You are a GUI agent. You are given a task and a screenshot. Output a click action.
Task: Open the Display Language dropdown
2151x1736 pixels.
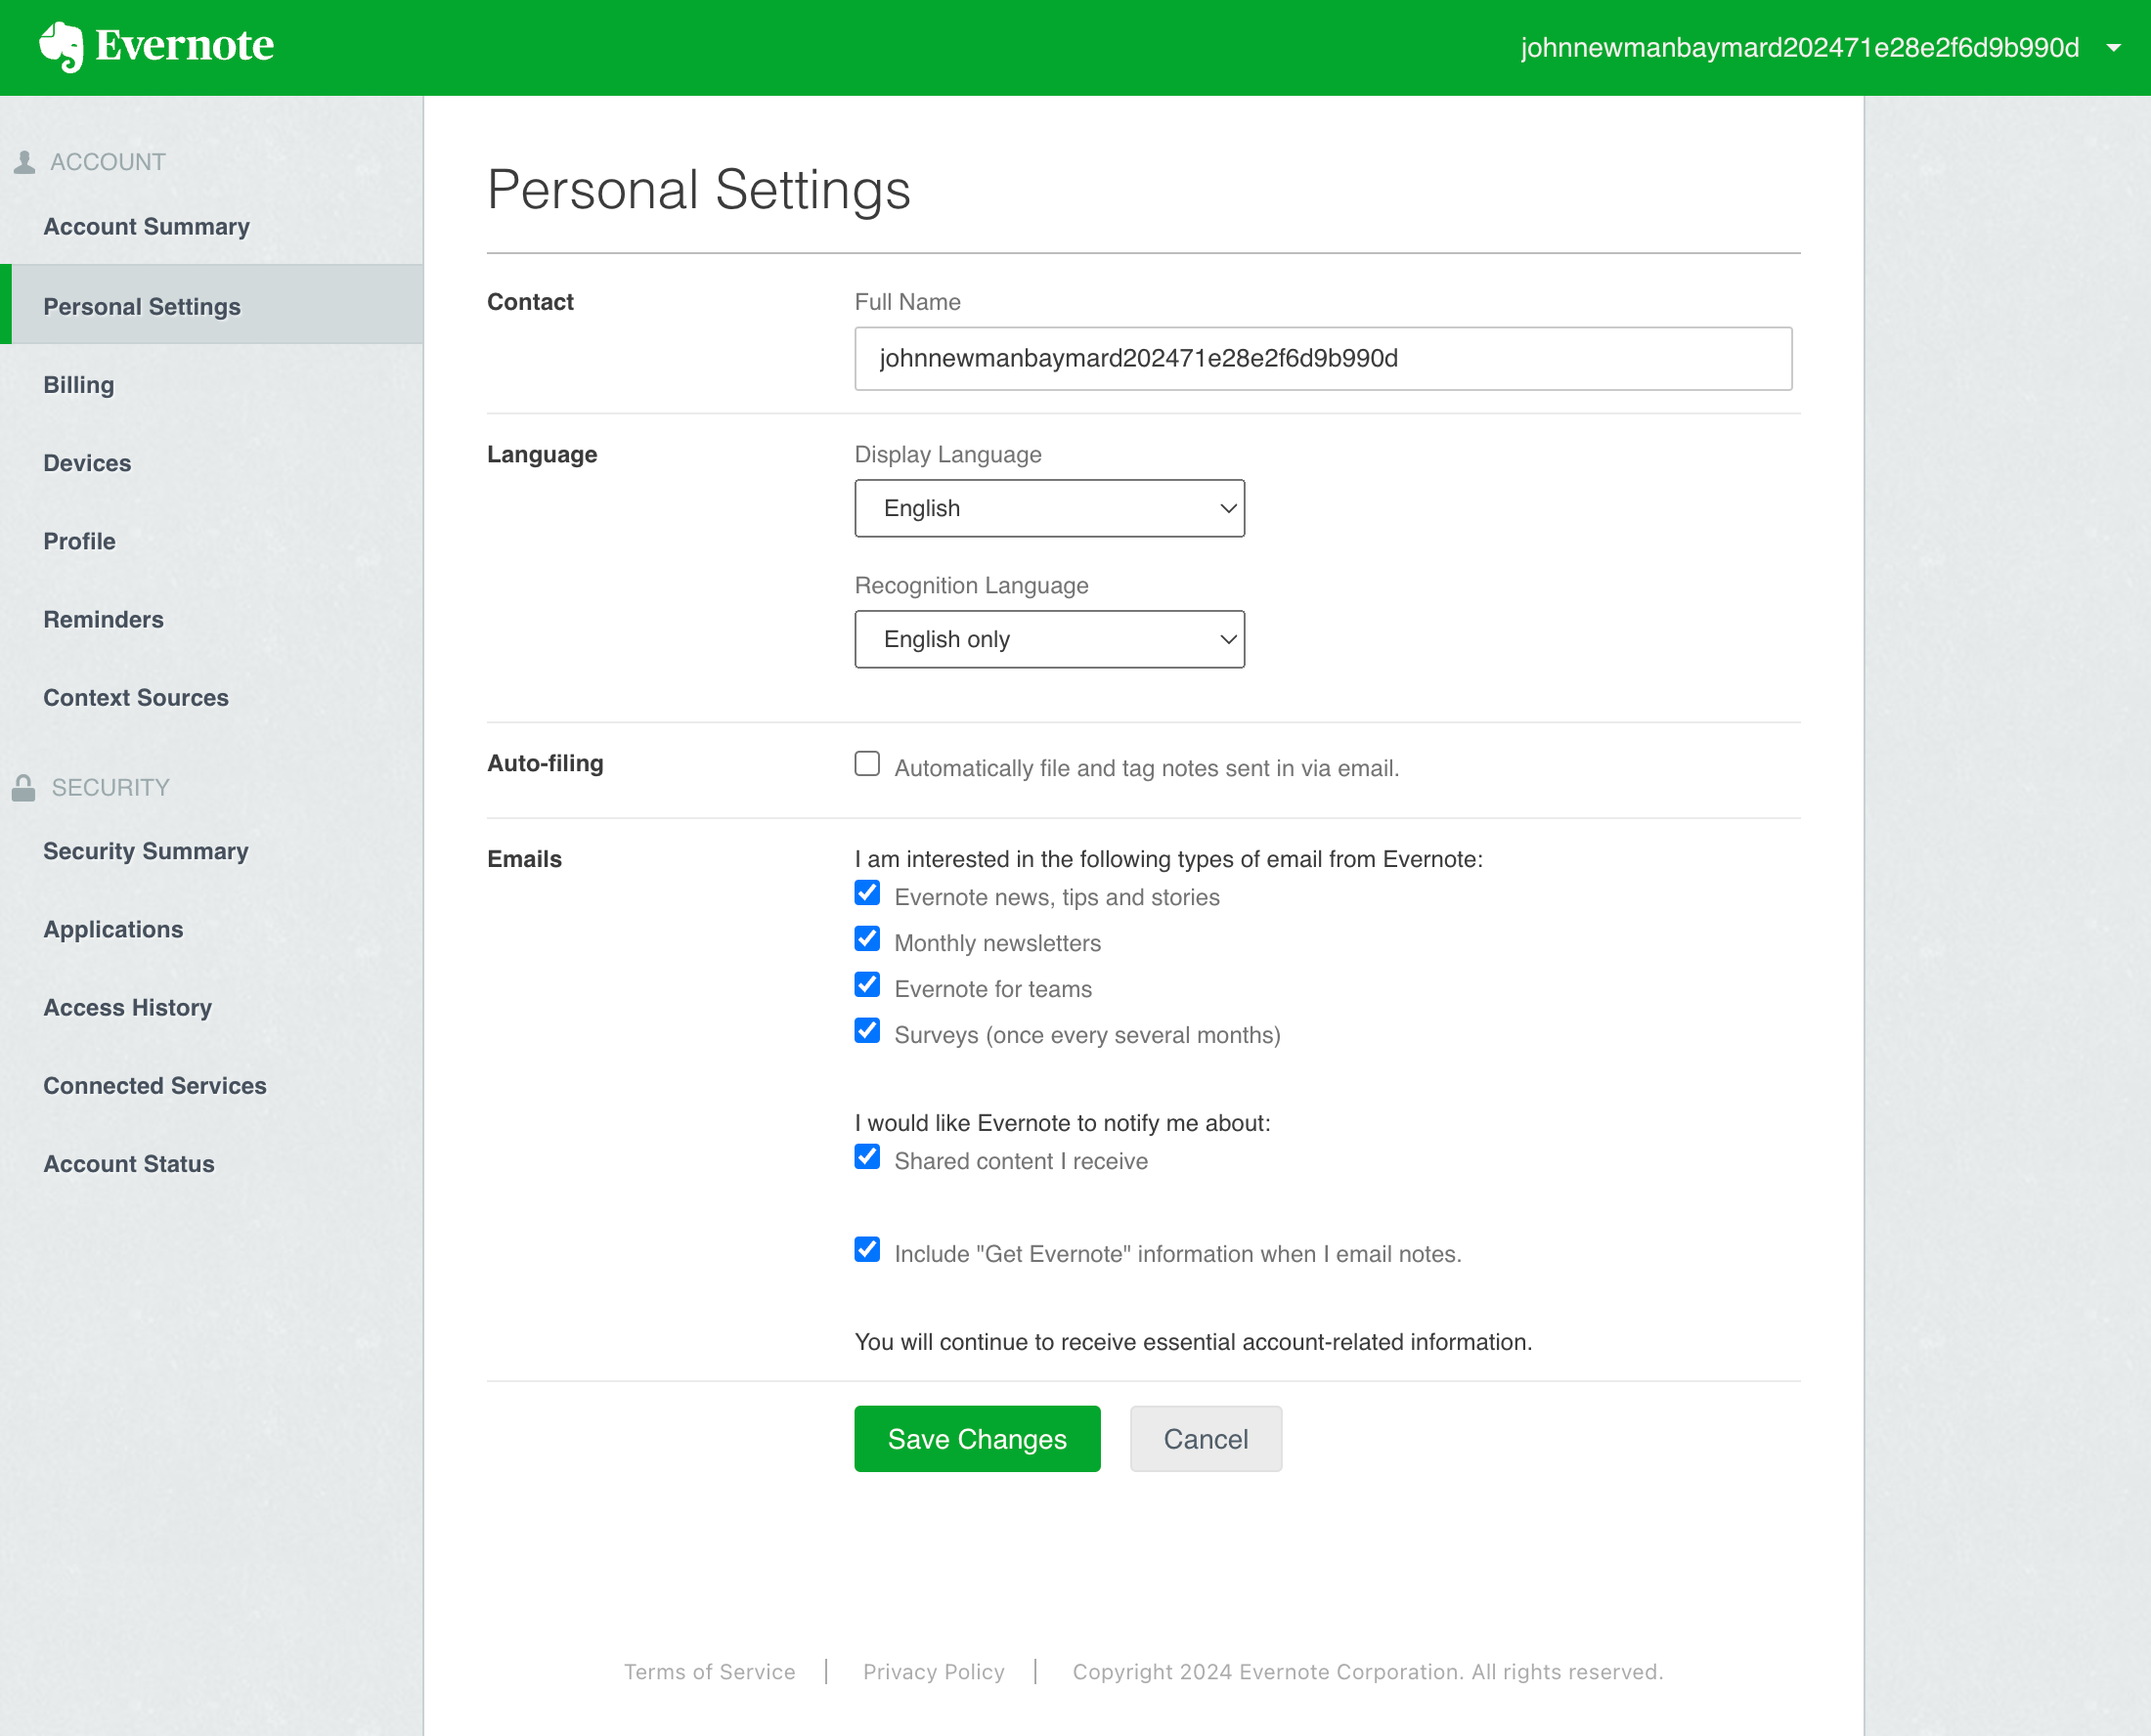pos(1049,508)
